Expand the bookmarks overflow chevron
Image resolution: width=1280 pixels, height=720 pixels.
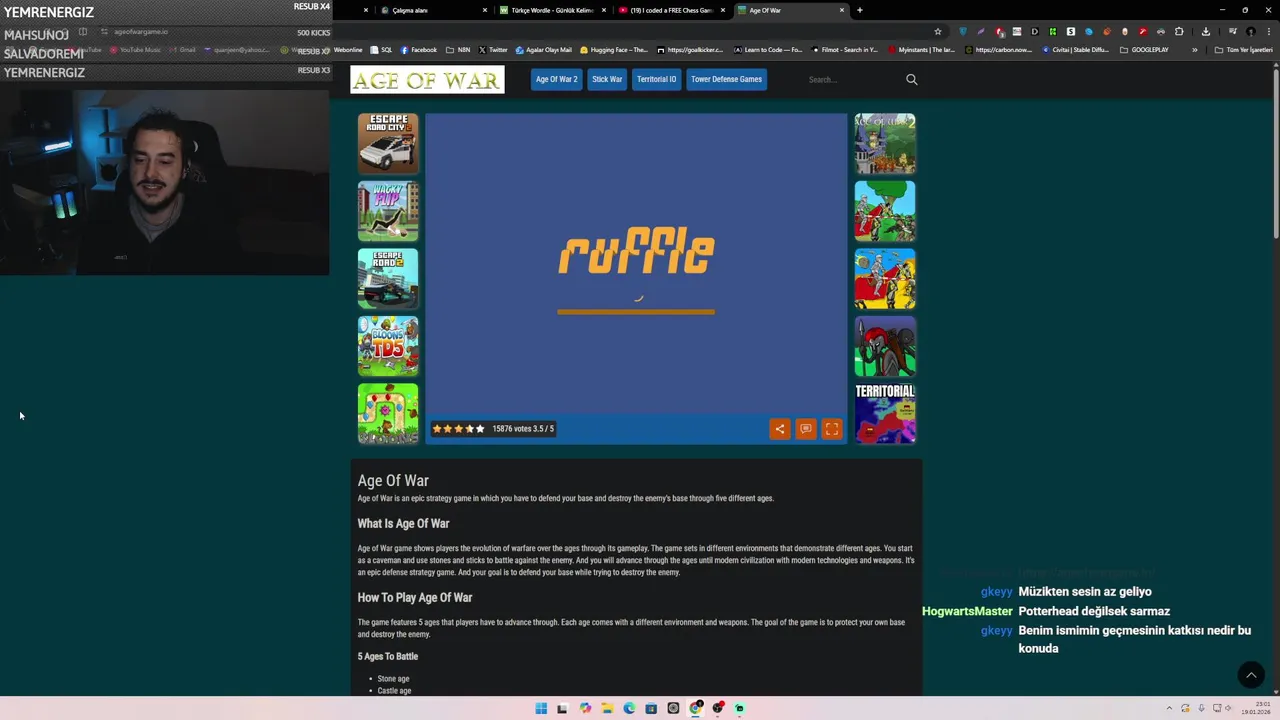click(x=1195, y=50)
